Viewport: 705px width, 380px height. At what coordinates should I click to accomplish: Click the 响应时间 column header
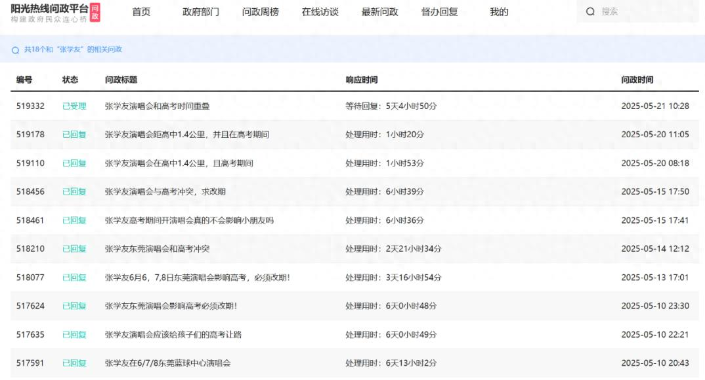tap(361, 80)
